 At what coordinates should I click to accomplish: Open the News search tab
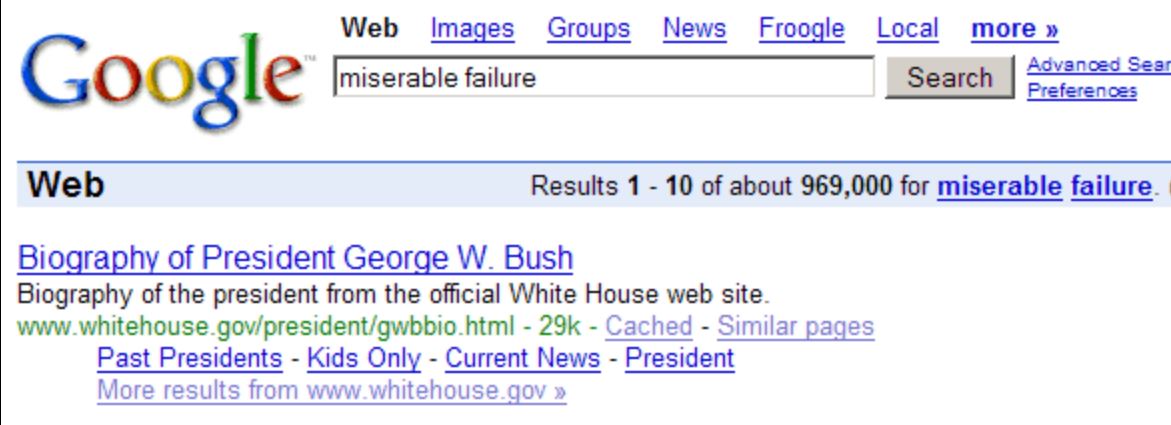(x=695, y=28)
